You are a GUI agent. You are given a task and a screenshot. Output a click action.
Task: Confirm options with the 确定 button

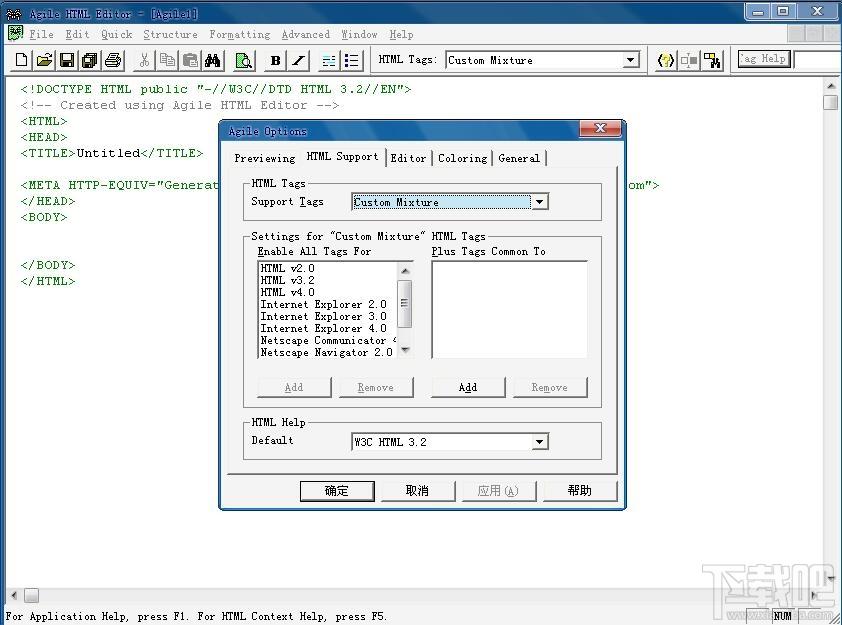pos(337,491)
